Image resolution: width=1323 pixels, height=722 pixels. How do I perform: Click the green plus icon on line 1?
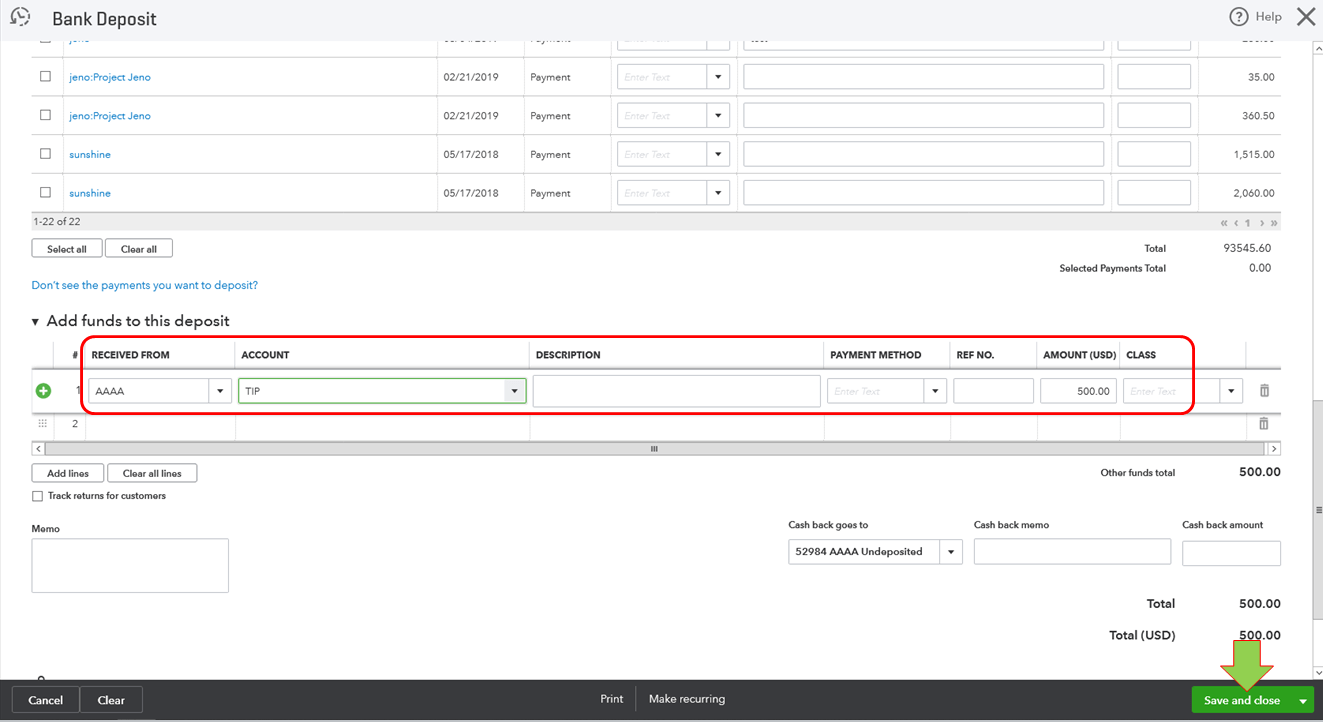[x=43, y=391]
